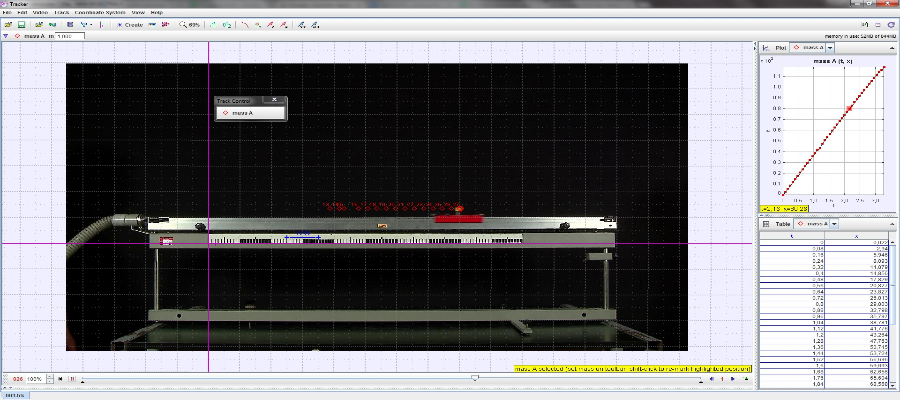Viewport: 900px width, 400px height.
Task: Select mass A in Track Control
Action: pyautogui.click(x=250, y=113)
